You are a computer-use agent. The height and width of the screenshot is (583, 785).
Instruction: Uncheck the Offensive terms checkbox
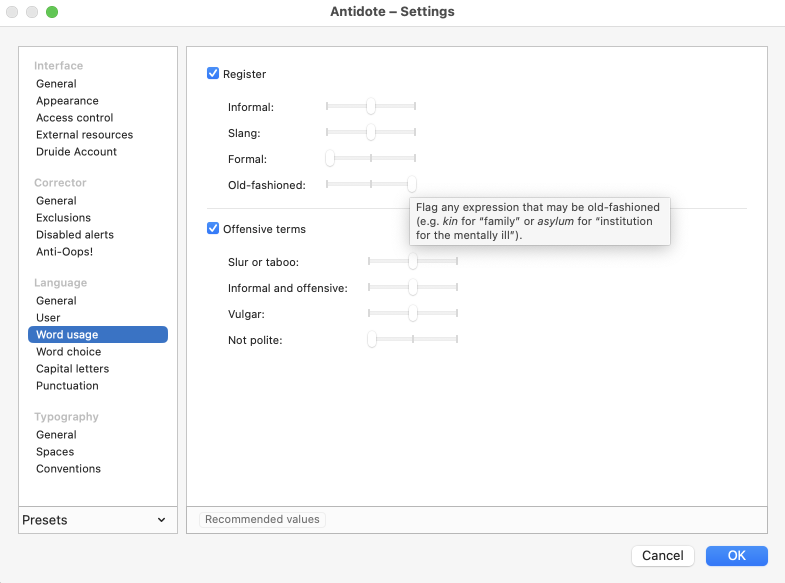pyautogui.click(x=213, y=229)
